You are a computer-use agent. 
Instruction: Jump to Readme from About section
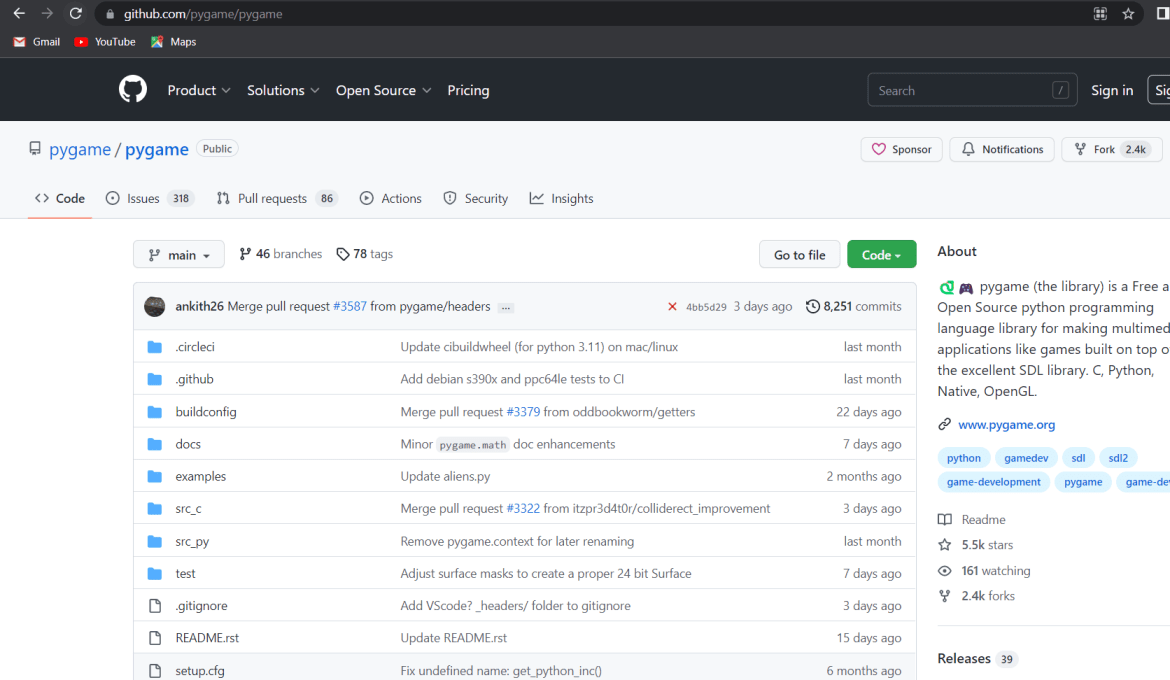coord(972,520)
